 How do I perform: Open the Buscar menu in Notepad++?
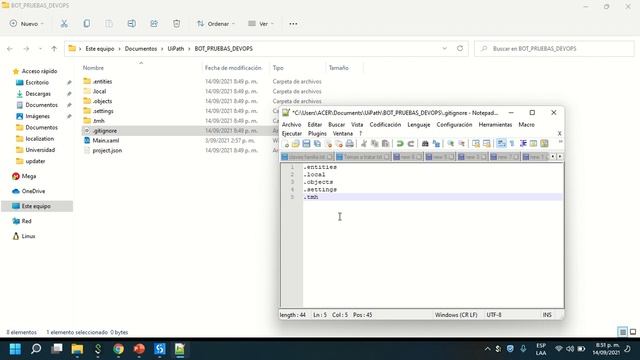click(x=337, y=124)
